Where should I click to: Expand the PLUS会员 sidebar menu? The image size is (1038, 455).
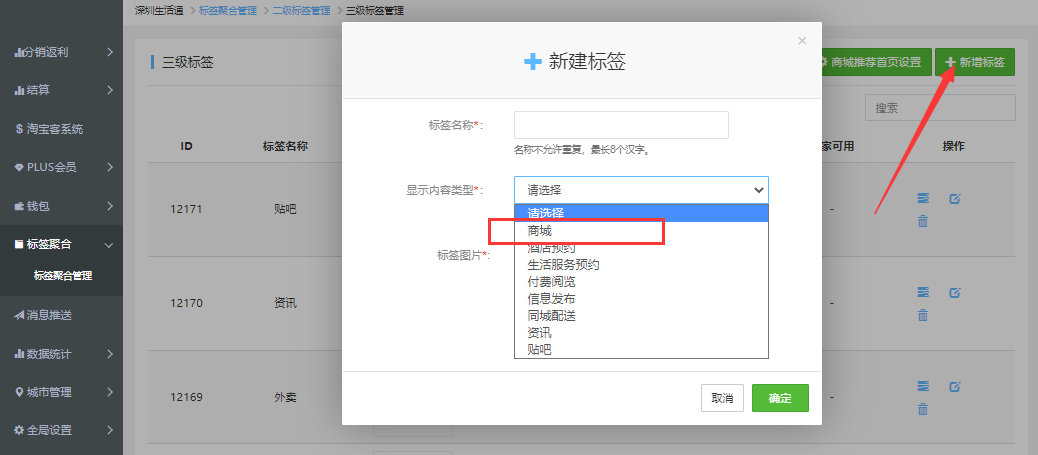60,167
